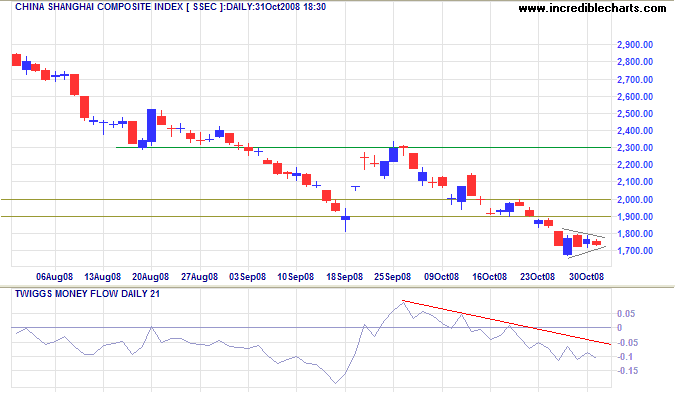Click the www.incrediblecharts.com watermark link
Image resolution: width=675 pixels, height=395 pixels.
tap(592, 8)
